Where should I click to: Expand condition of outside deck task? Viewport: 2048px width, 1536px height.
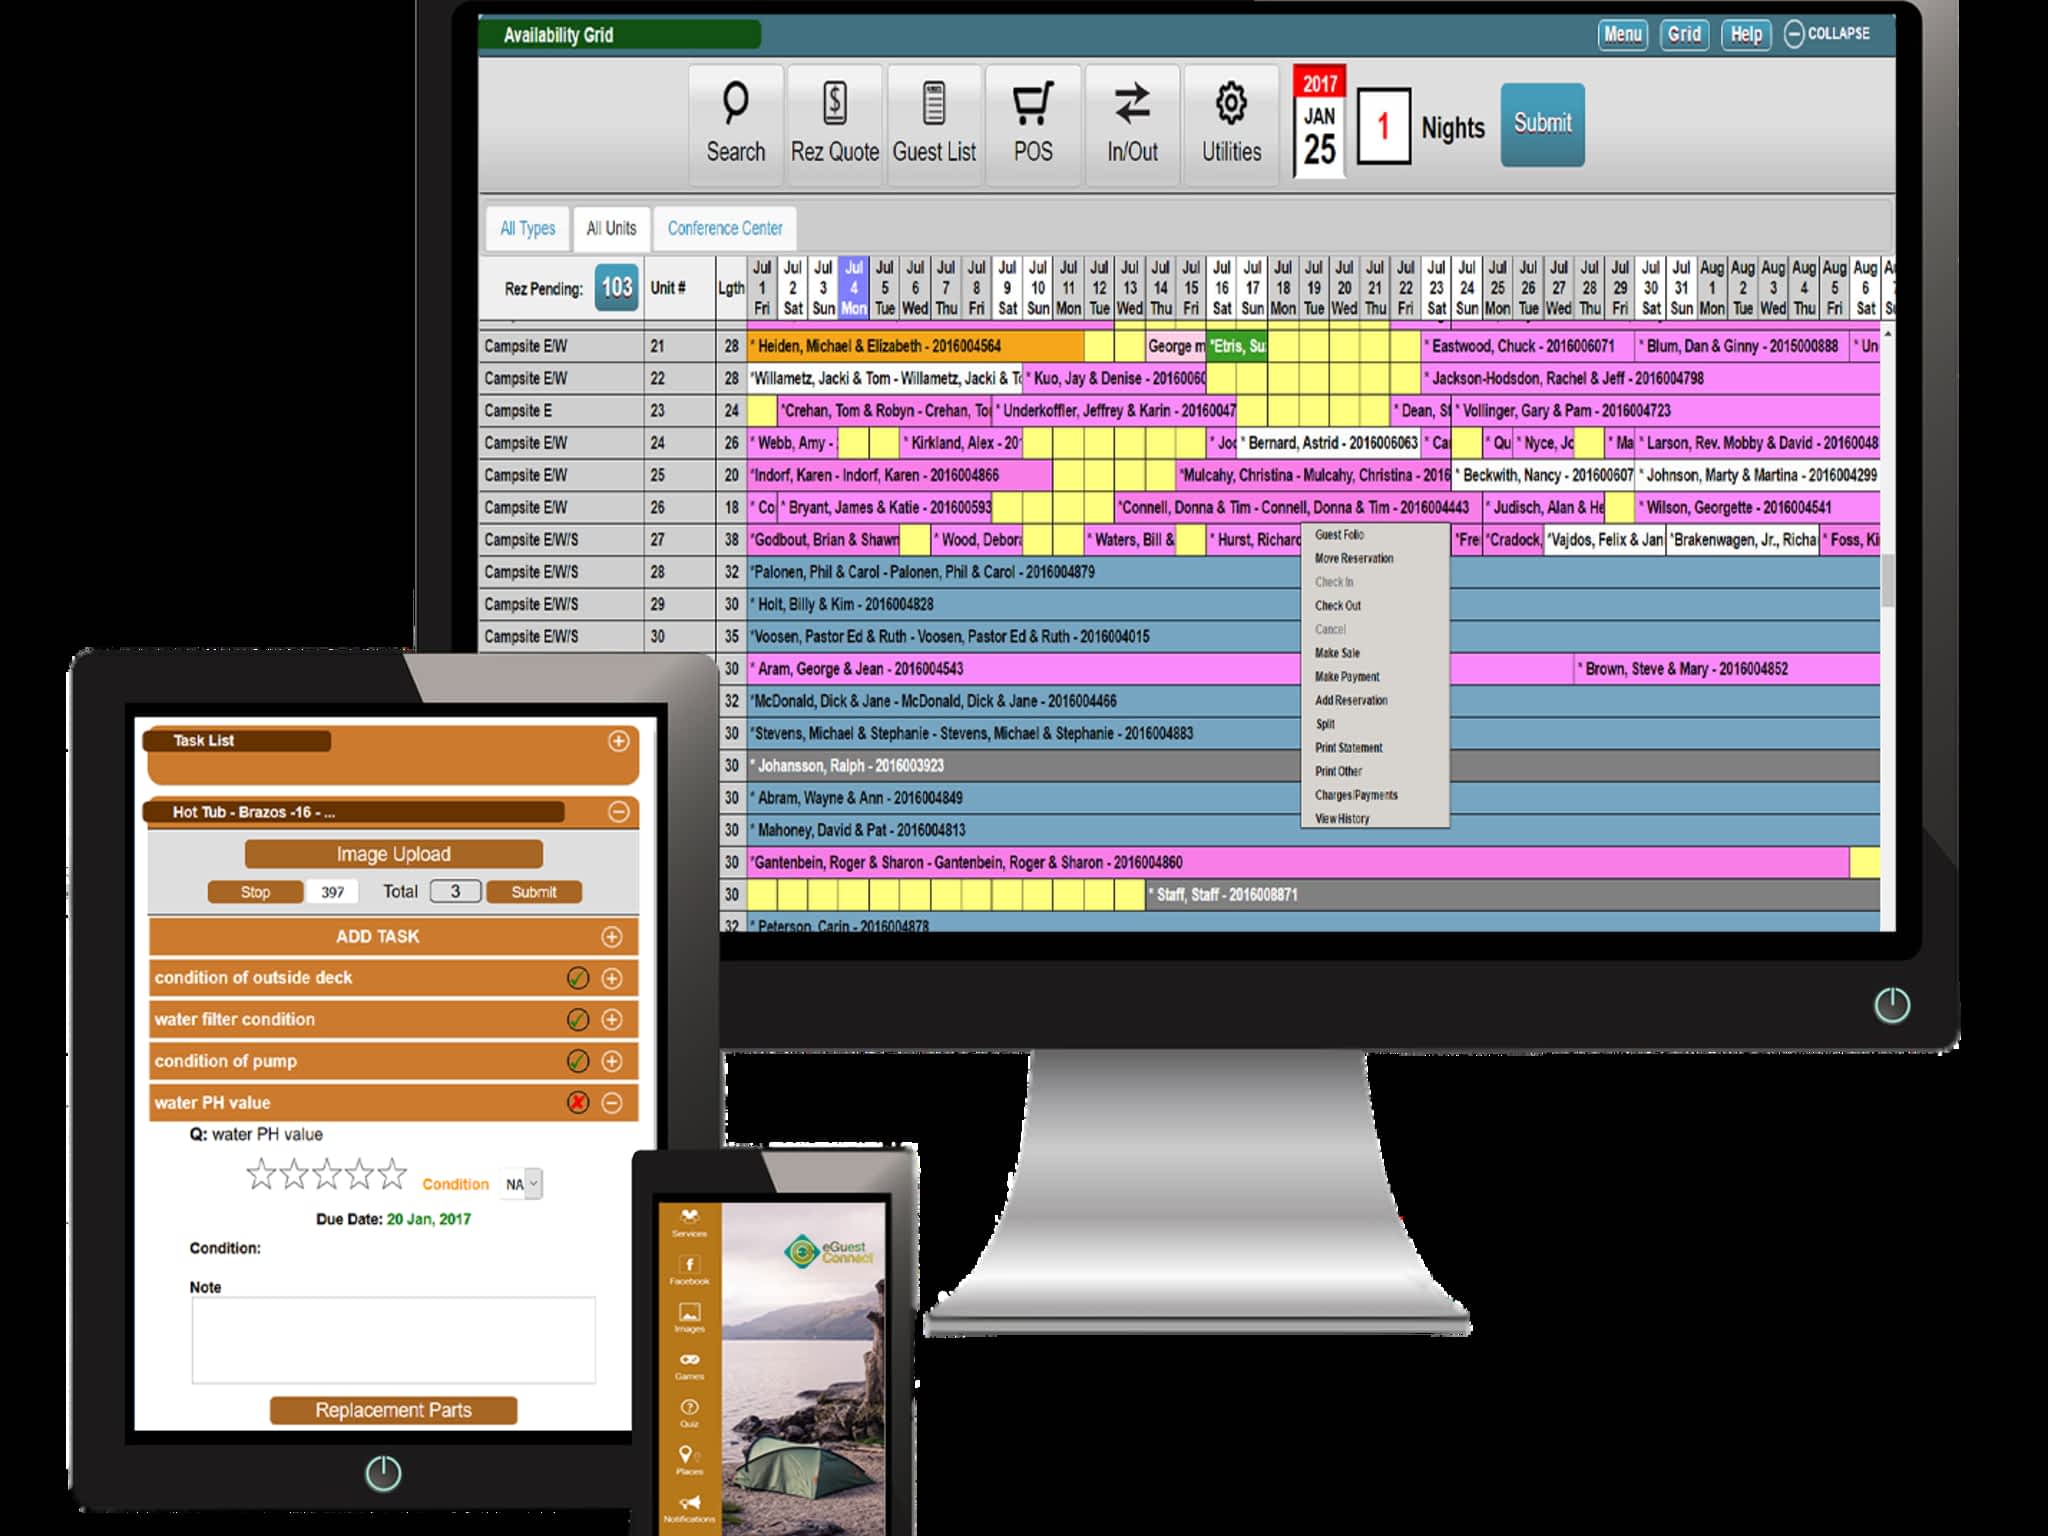click(x=612, y=978)
